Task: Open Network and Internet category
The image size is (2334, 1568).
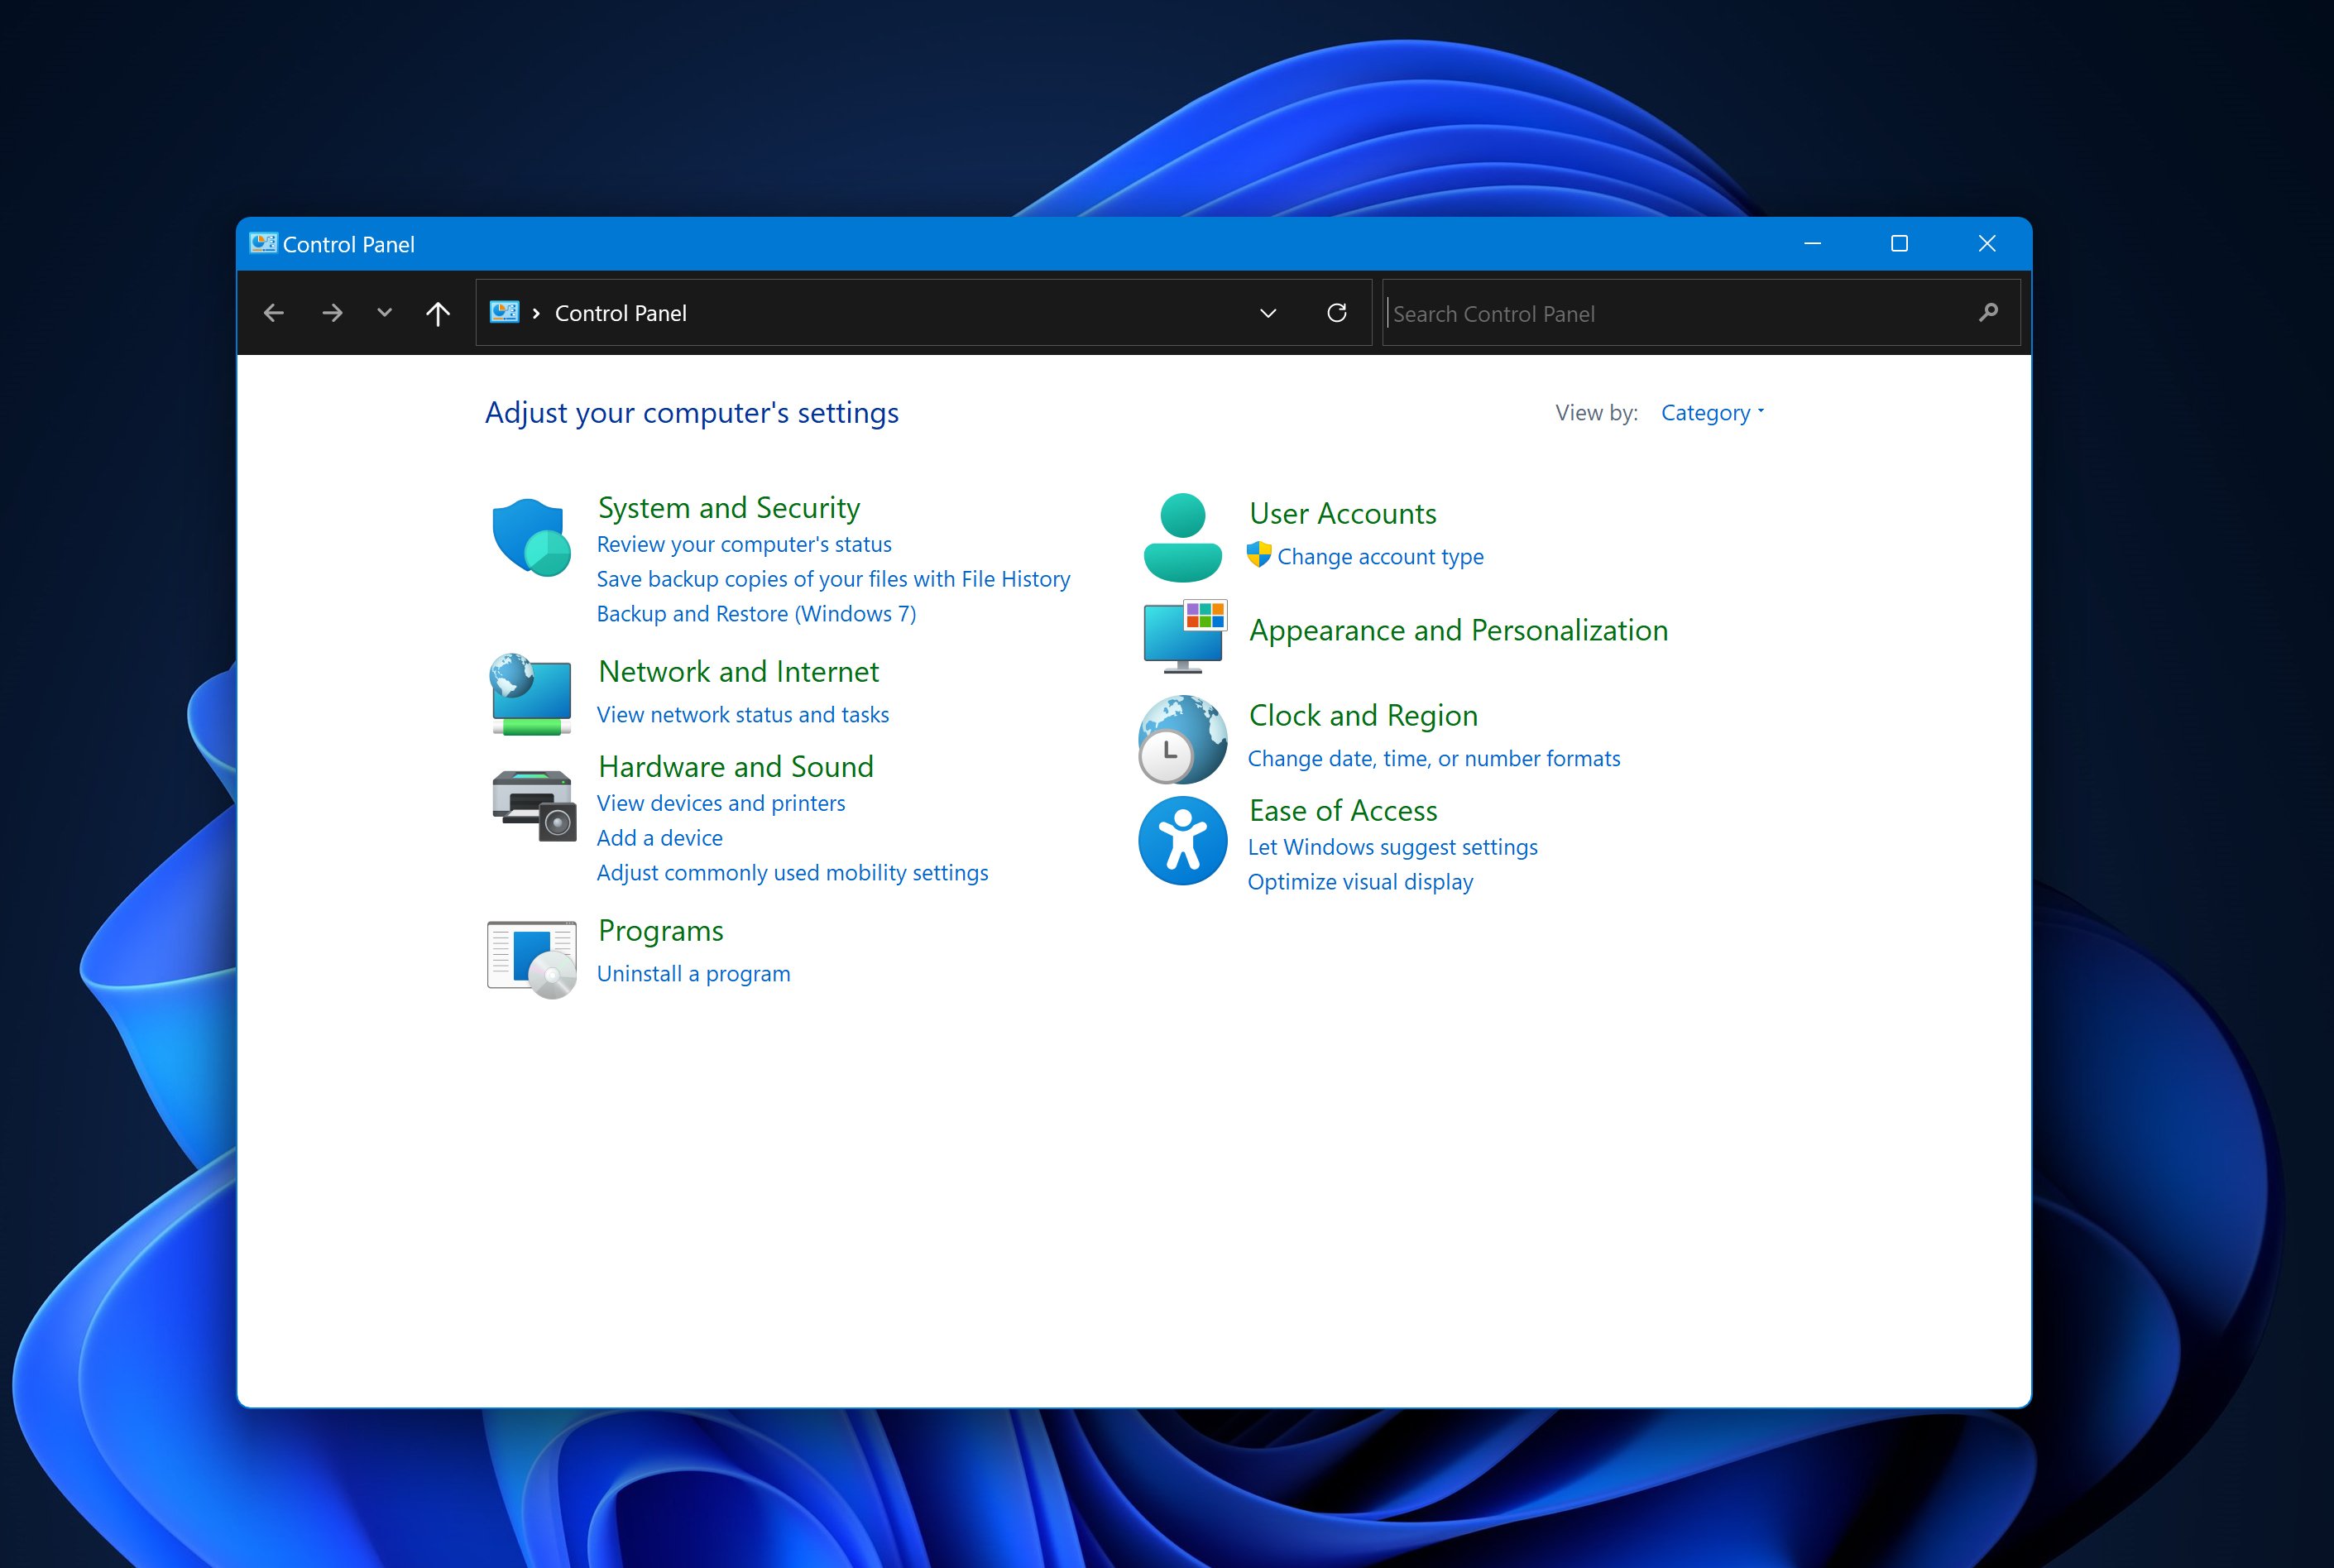Action: pyautogui.click(x=739, y=671)
